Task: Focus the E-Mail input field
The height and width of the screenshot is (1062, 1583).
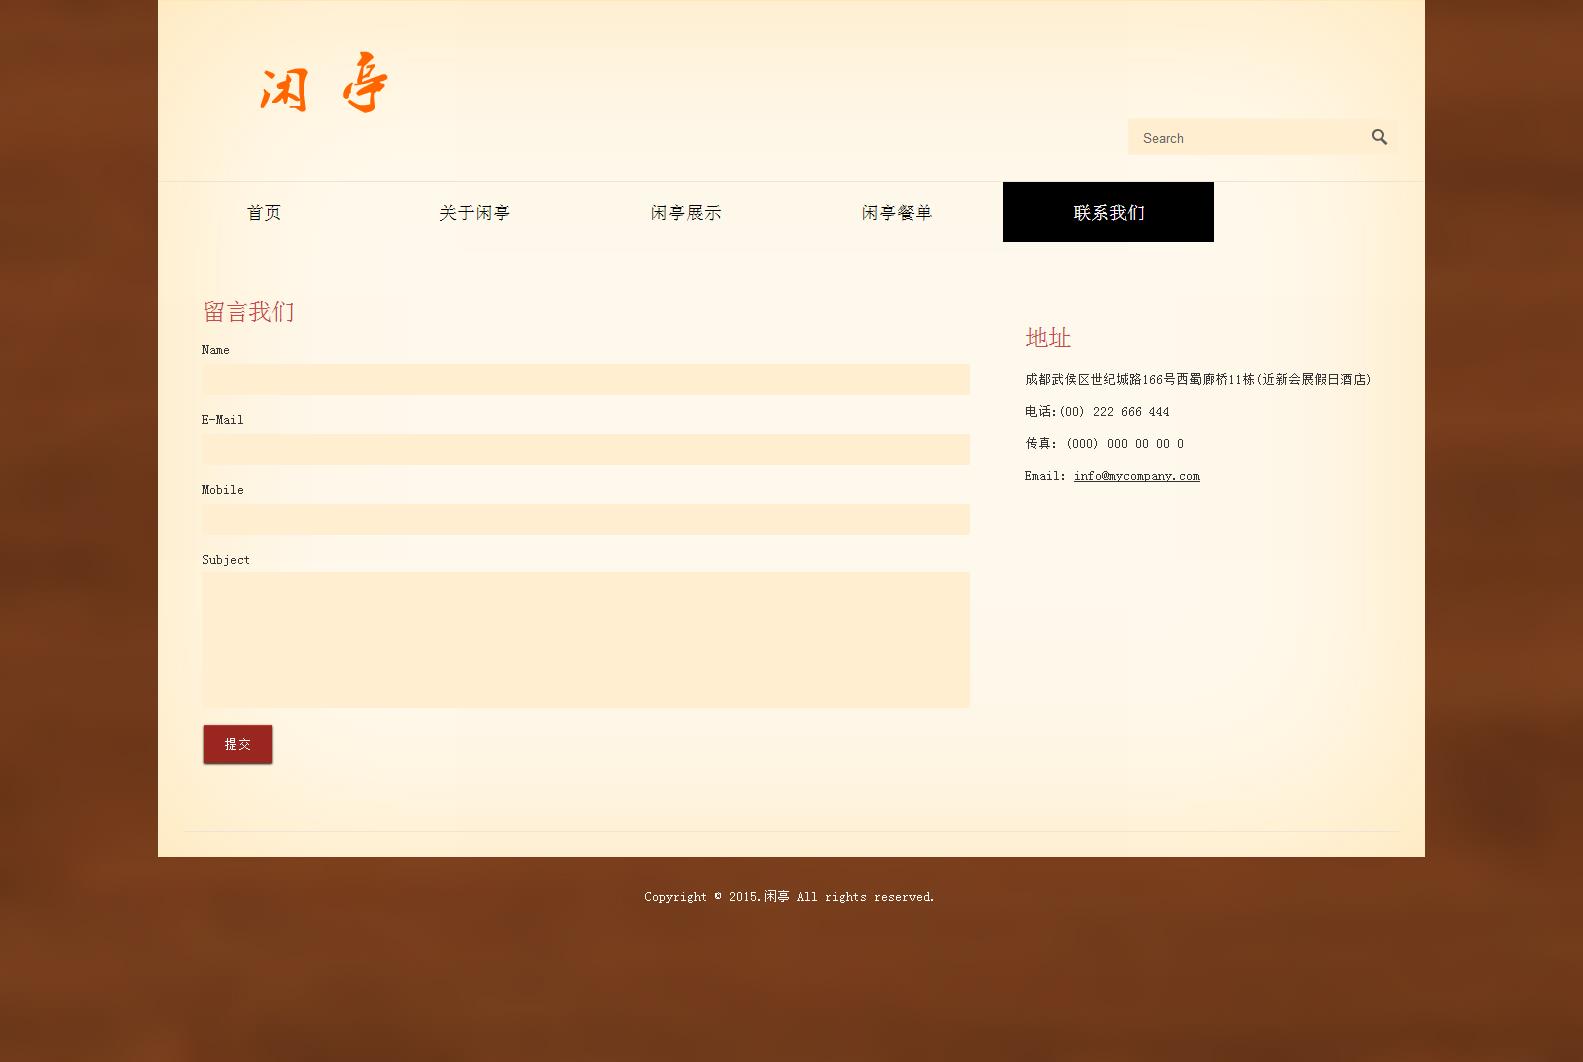Action: [585, 449]
